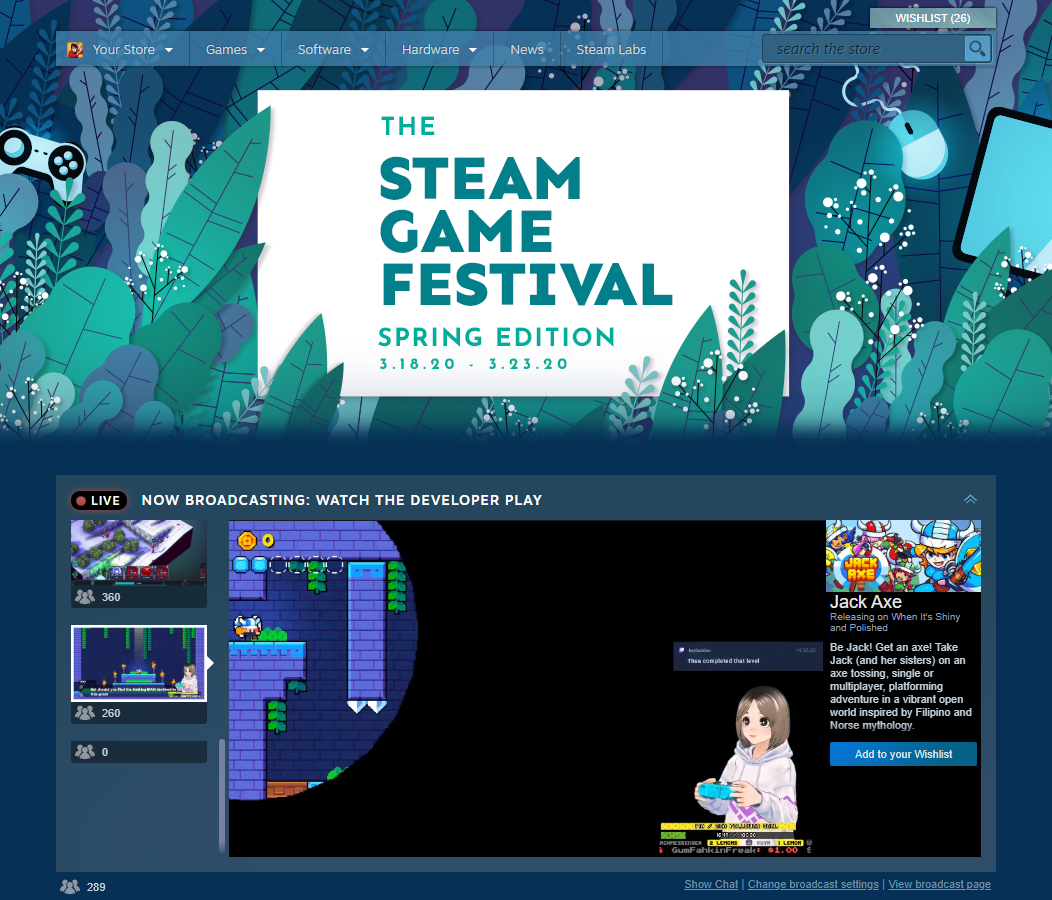Click the LIVE indicator badge
The height and width of the screenshot is (900, 1052).
(x=99, y=500)
